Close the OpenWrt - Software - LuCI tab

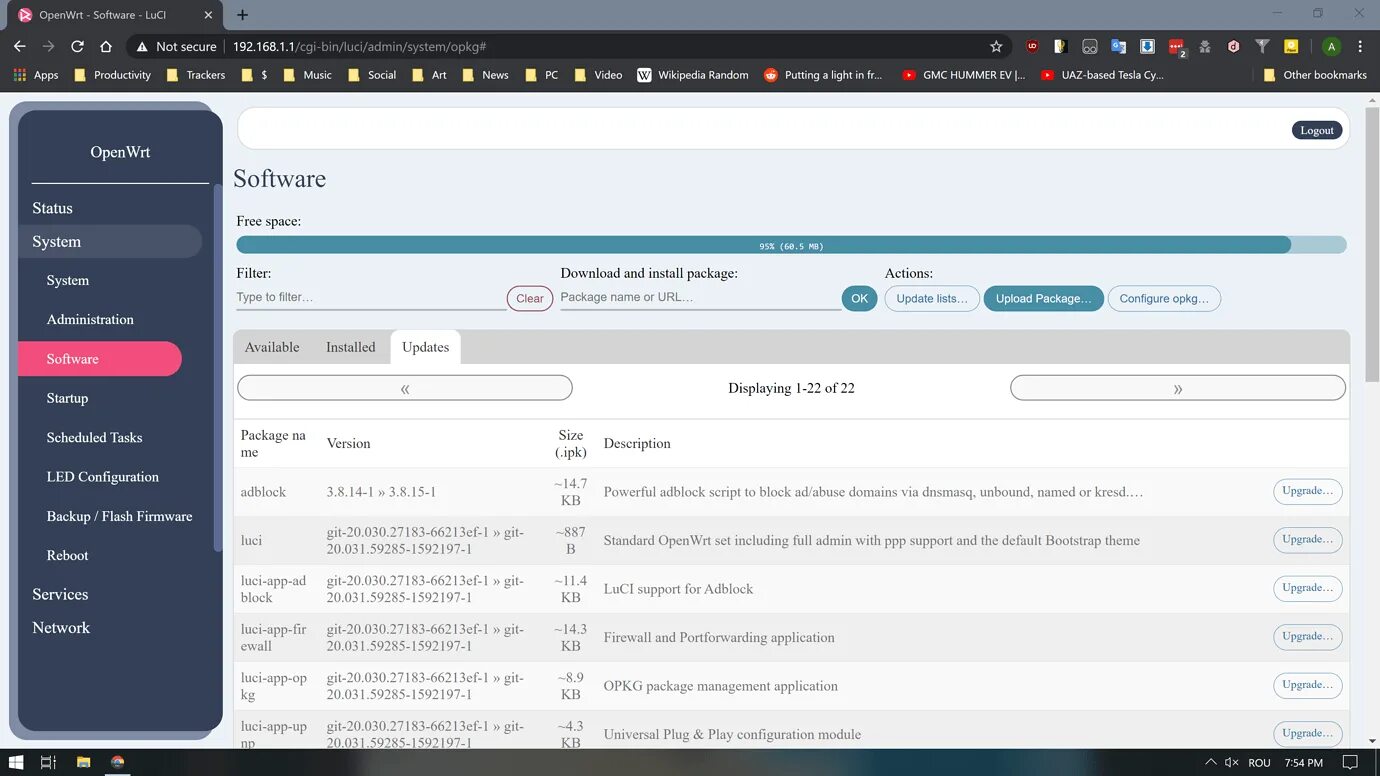208,15
